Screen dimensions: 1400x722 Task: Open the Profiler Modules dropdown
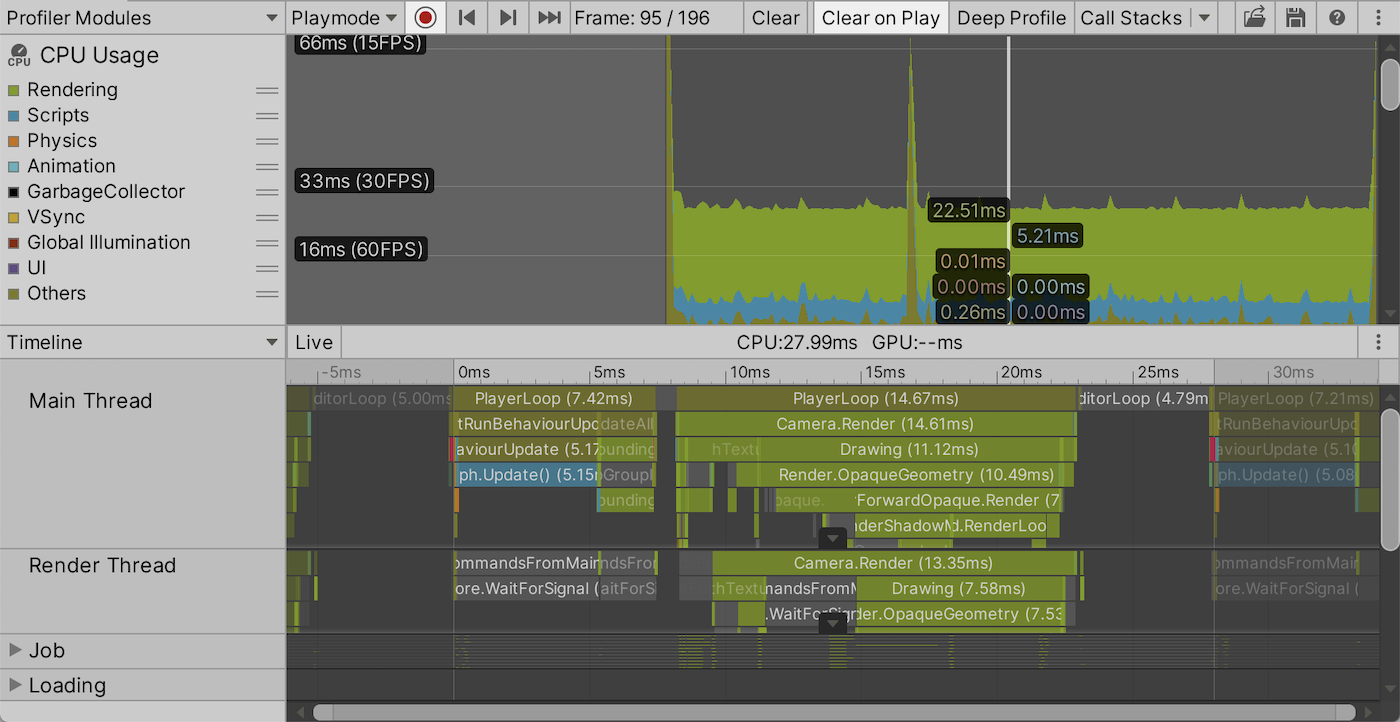click(x=143, y=18)
